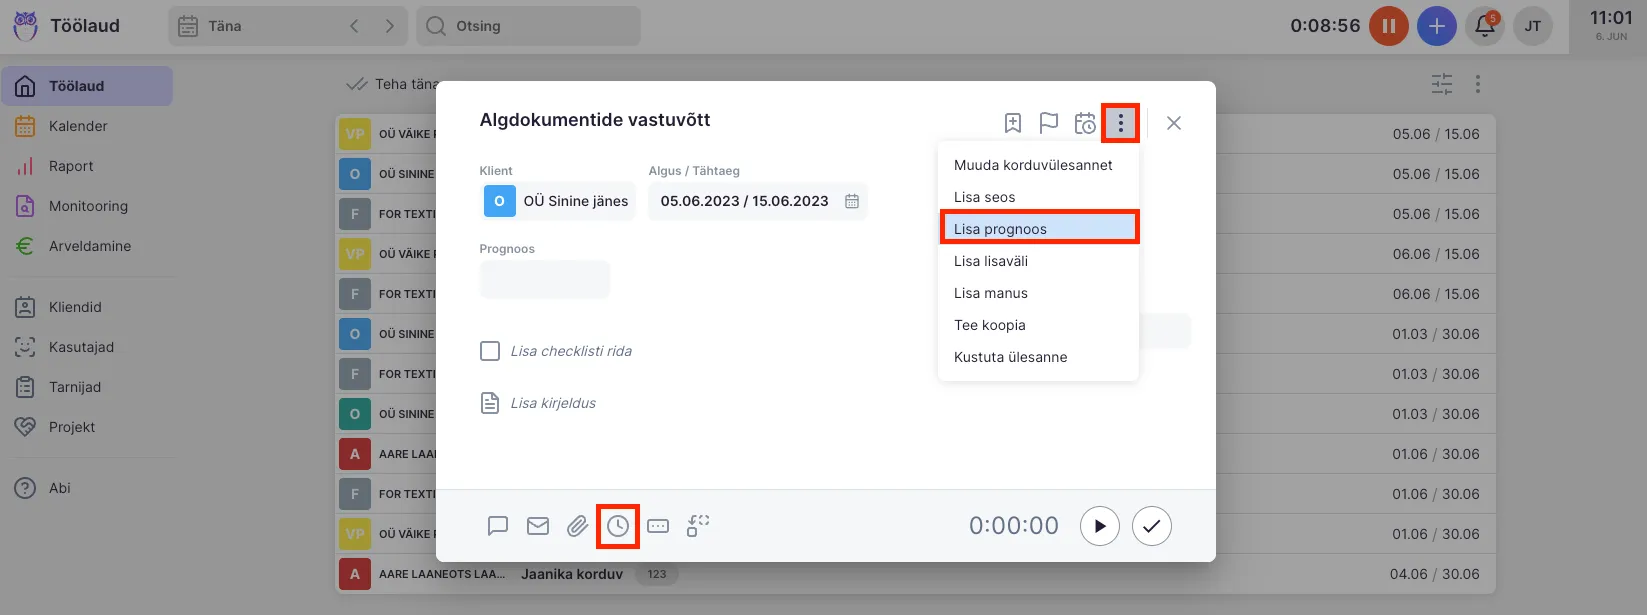
Task: Open the clock time log icon
Action: click(618, 526)
